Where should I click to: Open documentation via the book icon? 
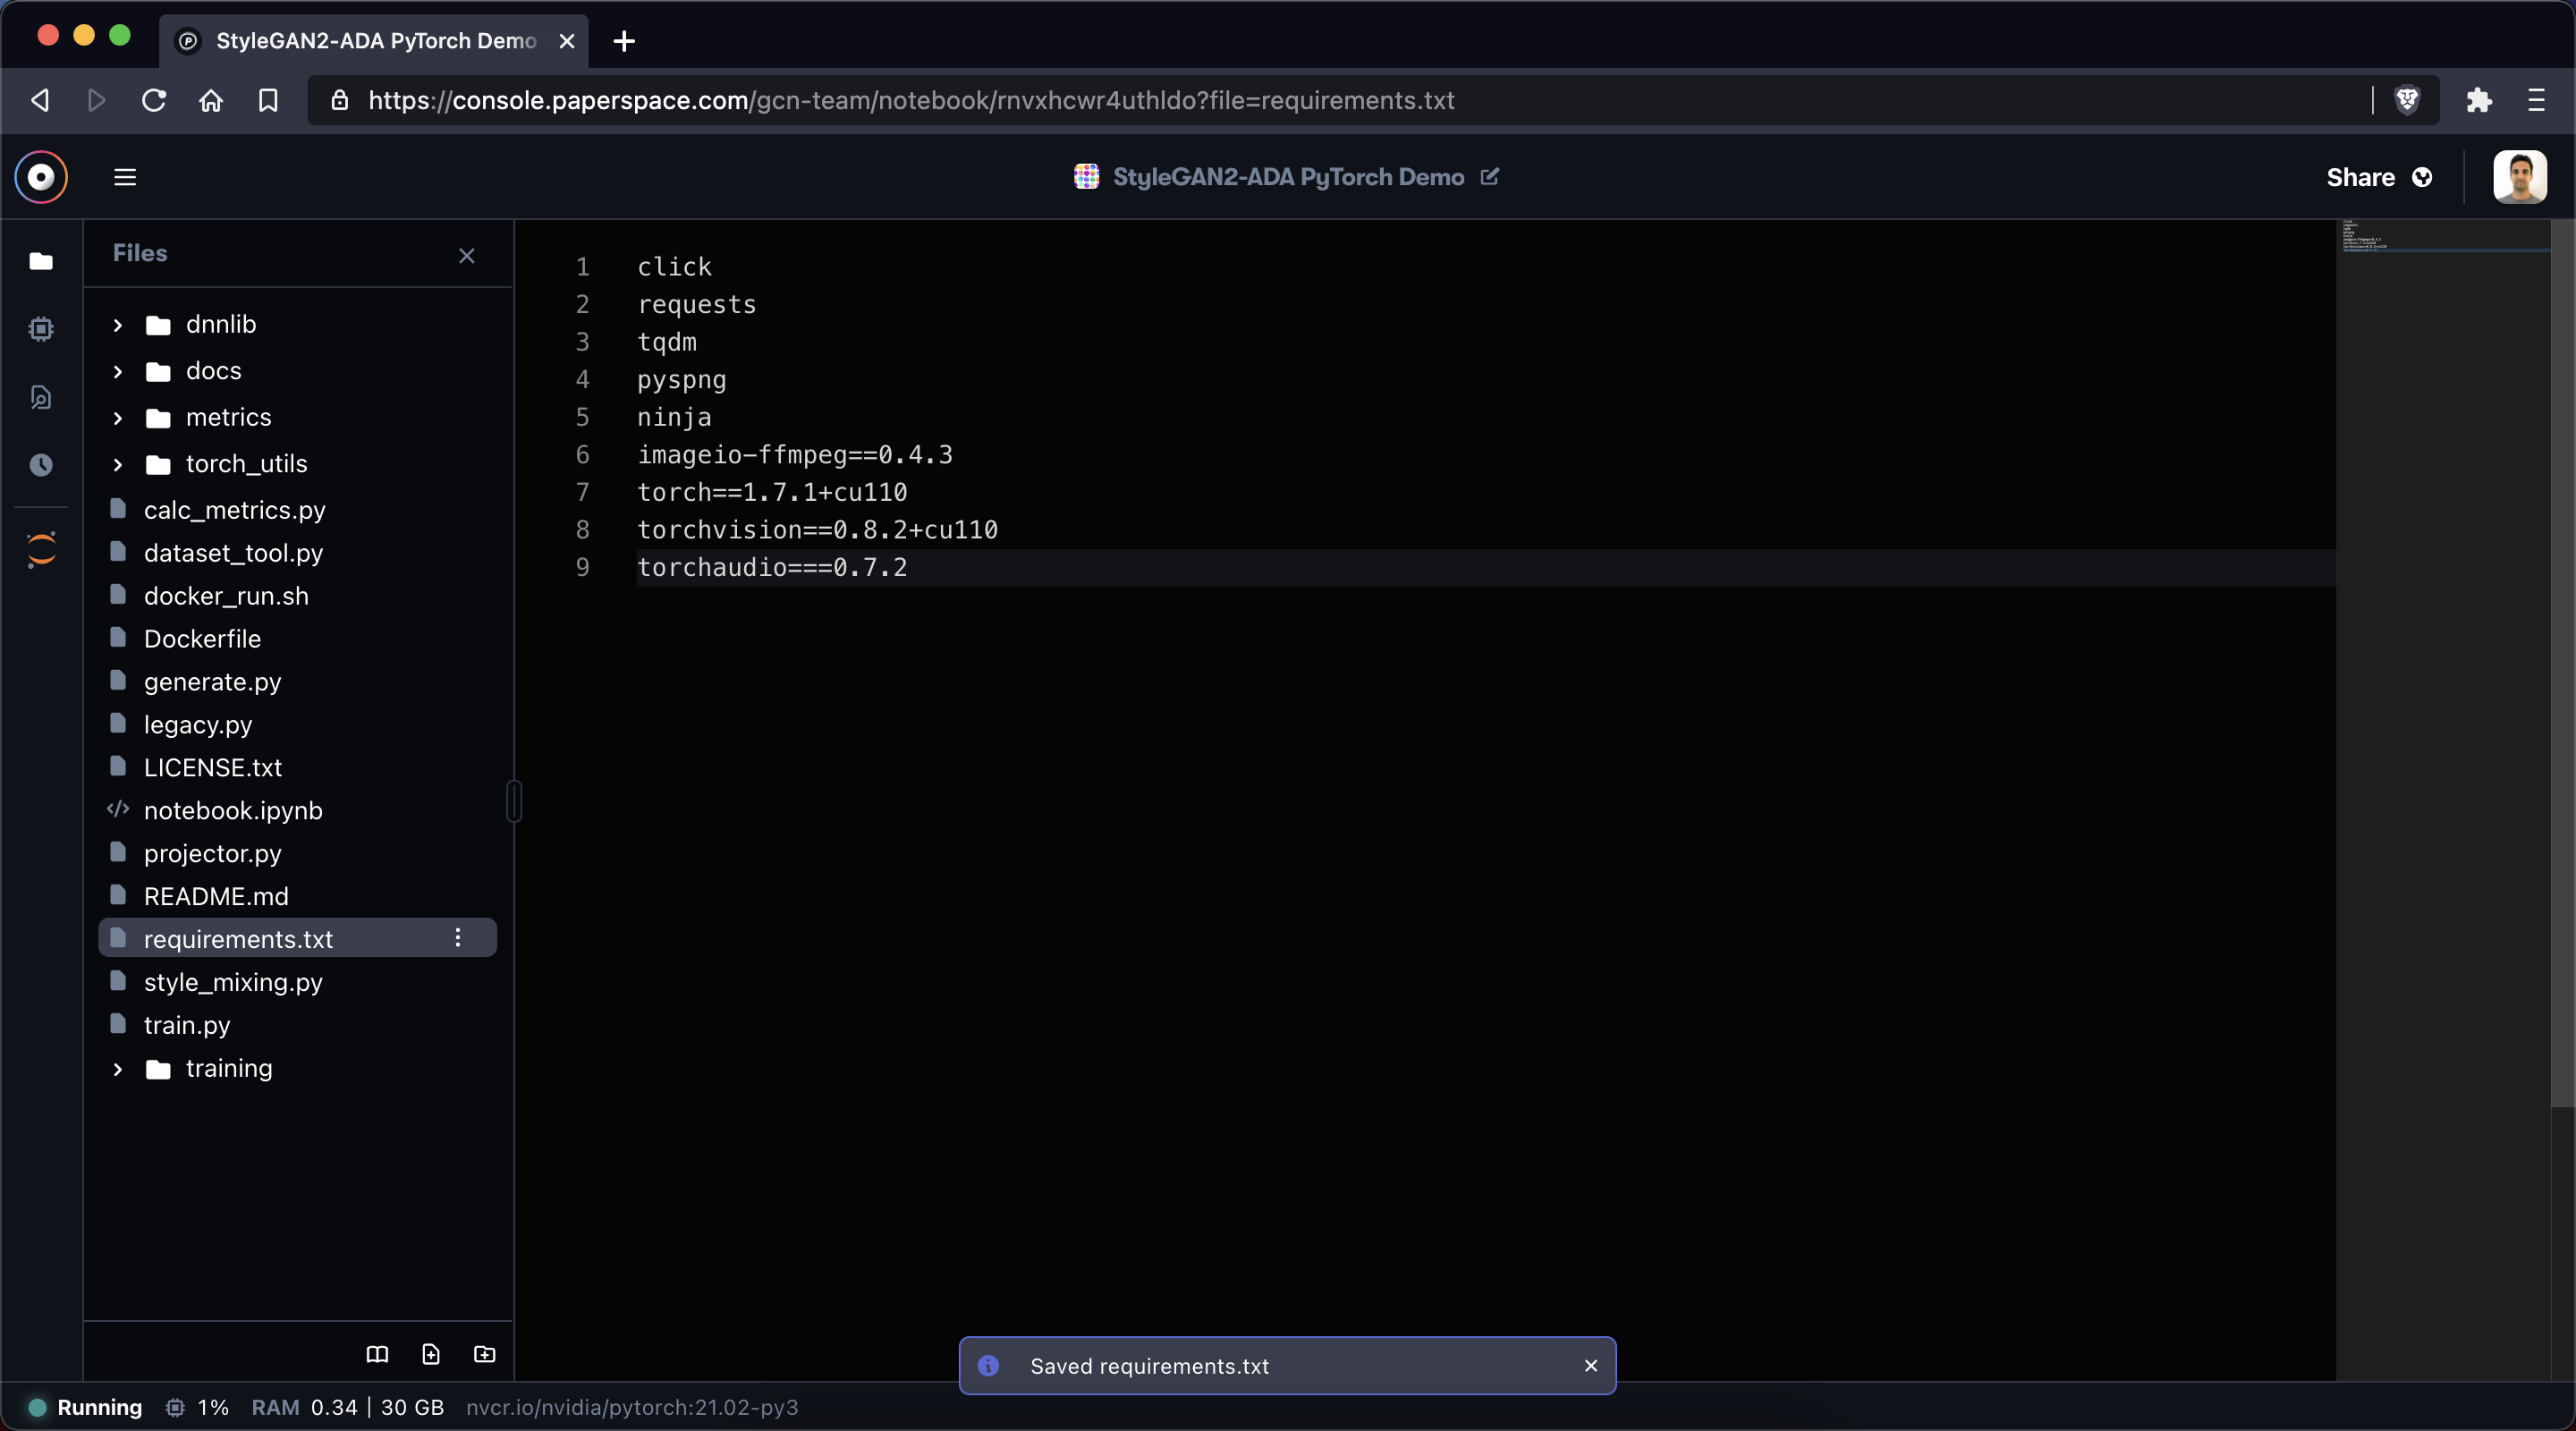pyautogui.click(x=377, y=1355)
